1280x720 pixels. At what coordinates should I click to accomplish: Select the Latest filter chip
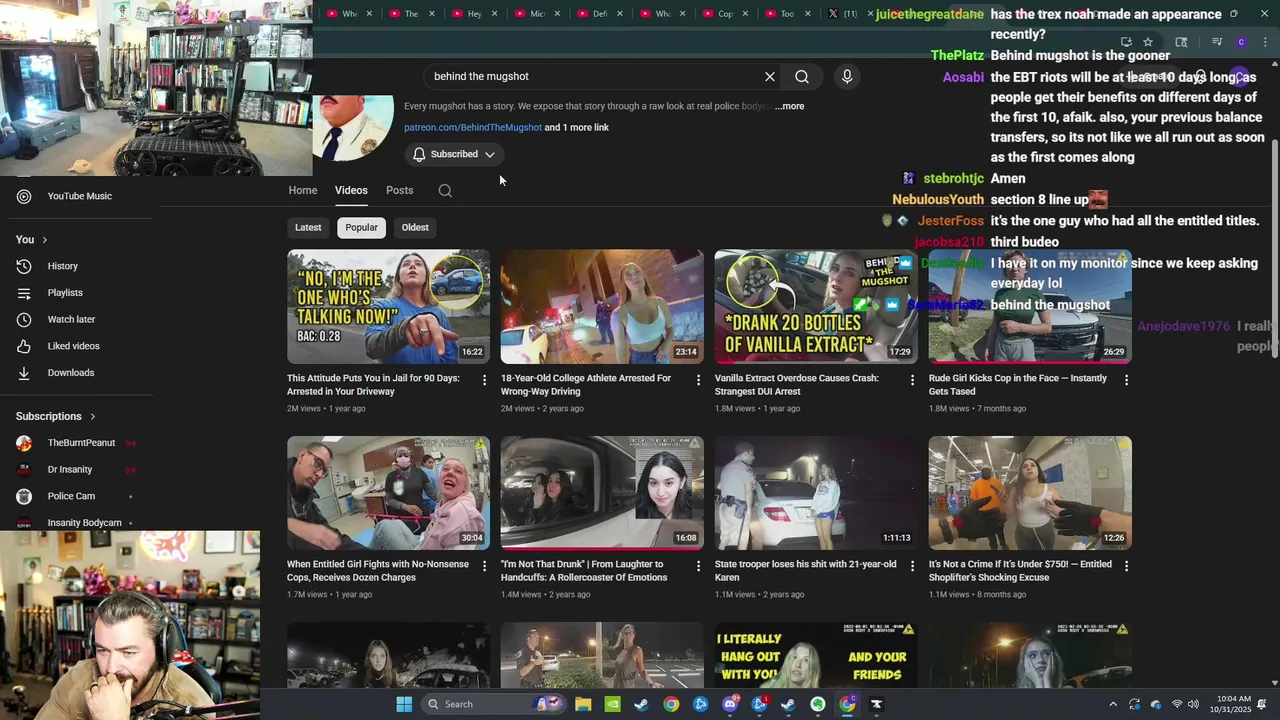308,227
